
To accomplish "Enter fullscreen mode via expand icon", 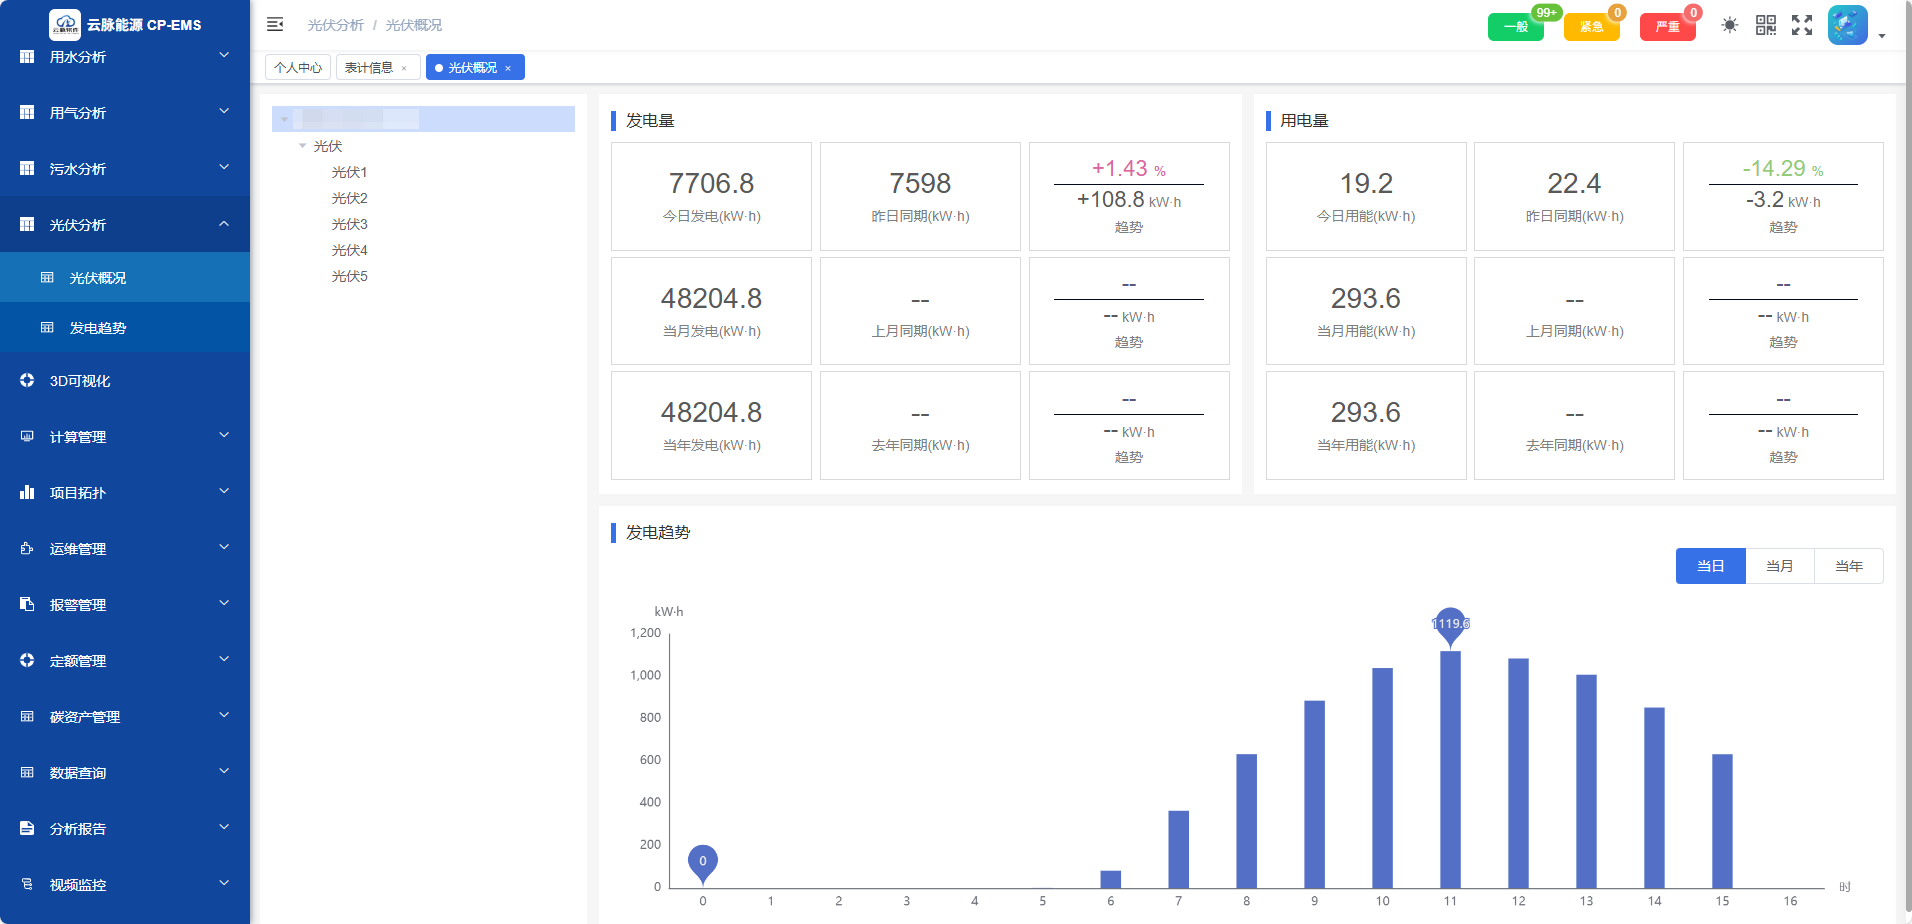I will pos(1802,25).
